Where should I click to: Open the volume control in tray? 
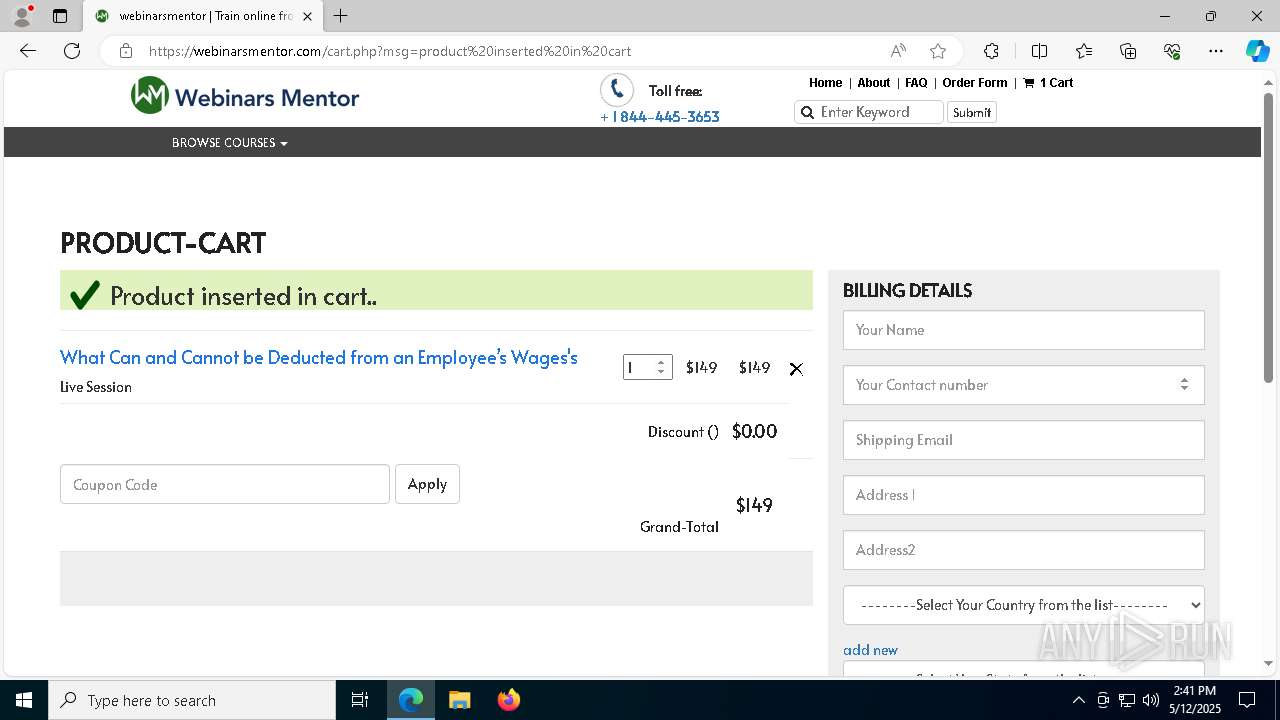[1151, 700]
